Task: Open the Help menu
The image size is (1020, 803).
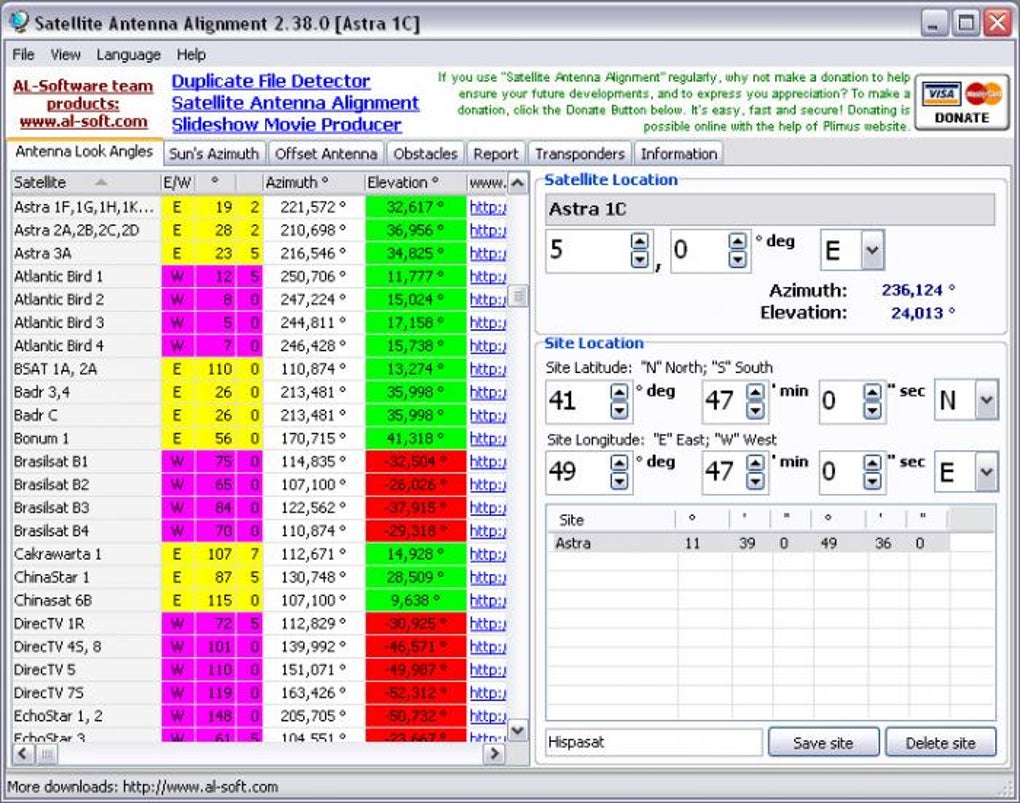Action: coord(191,55)
